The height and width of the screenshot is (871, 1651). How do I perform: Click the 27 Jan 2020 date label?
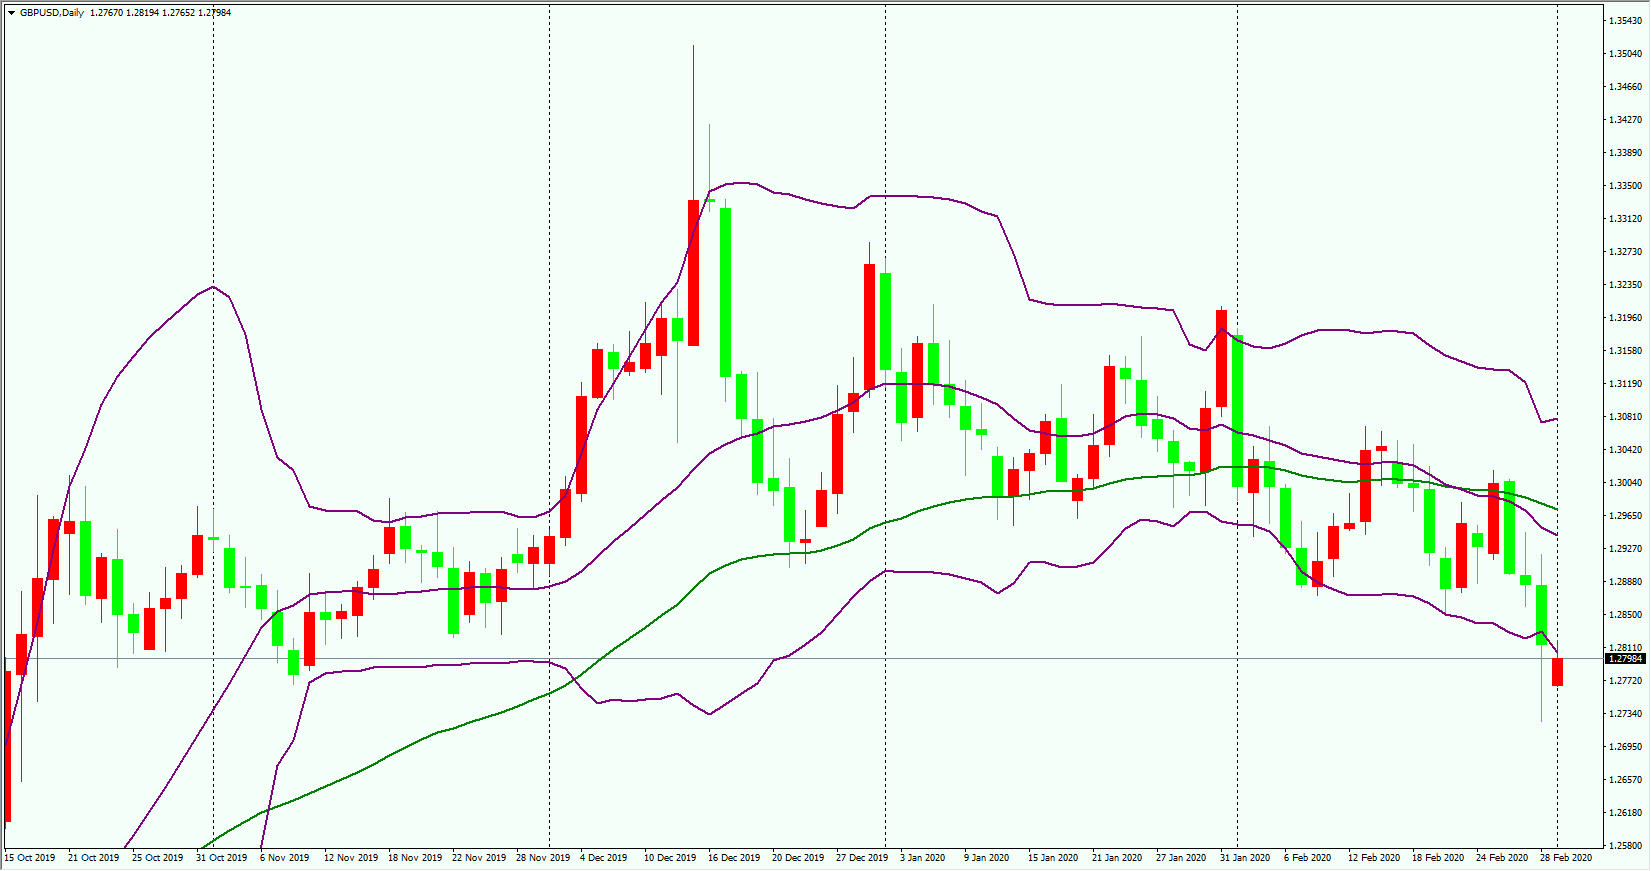point(1181,858)
